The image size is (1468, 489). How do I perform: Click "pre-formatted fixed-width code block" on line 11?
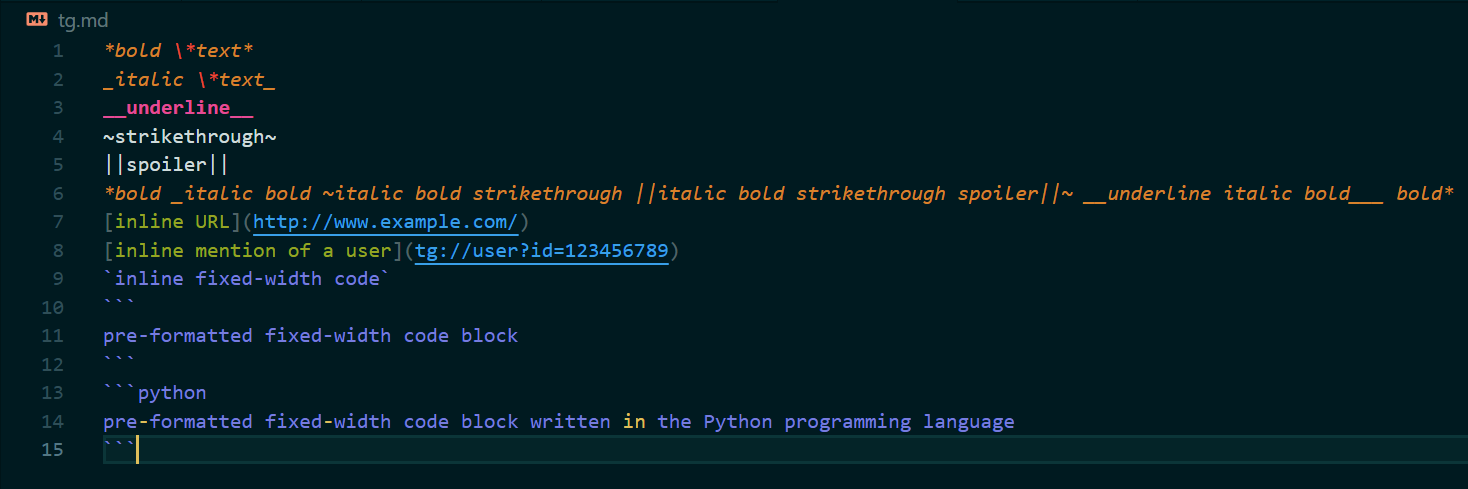pos(311,336)
